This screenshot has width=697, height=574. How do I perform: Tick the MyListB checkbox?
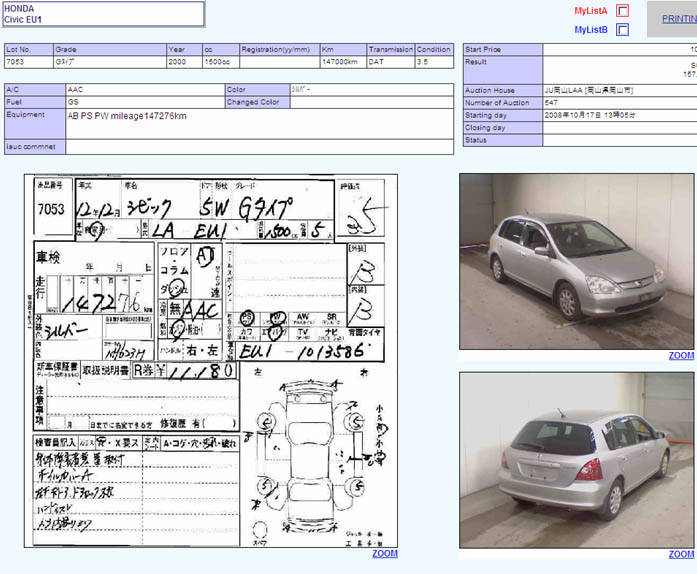[x=623, y=30]
